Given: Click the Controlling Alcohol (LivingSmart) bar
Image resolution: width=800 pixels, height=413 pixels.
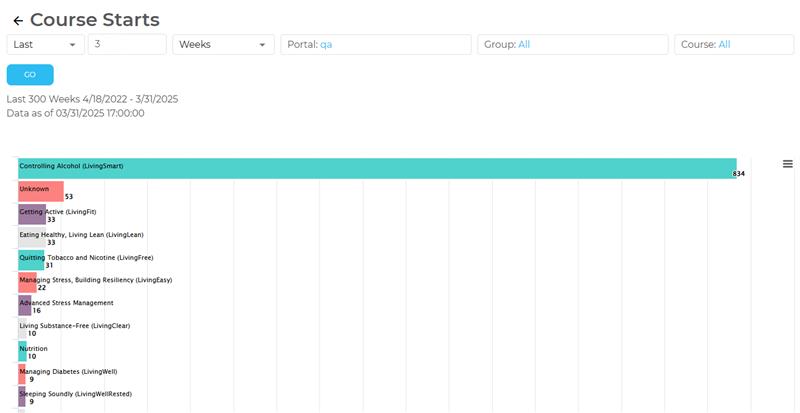Looking at the screenshot, I should point(377,168).
